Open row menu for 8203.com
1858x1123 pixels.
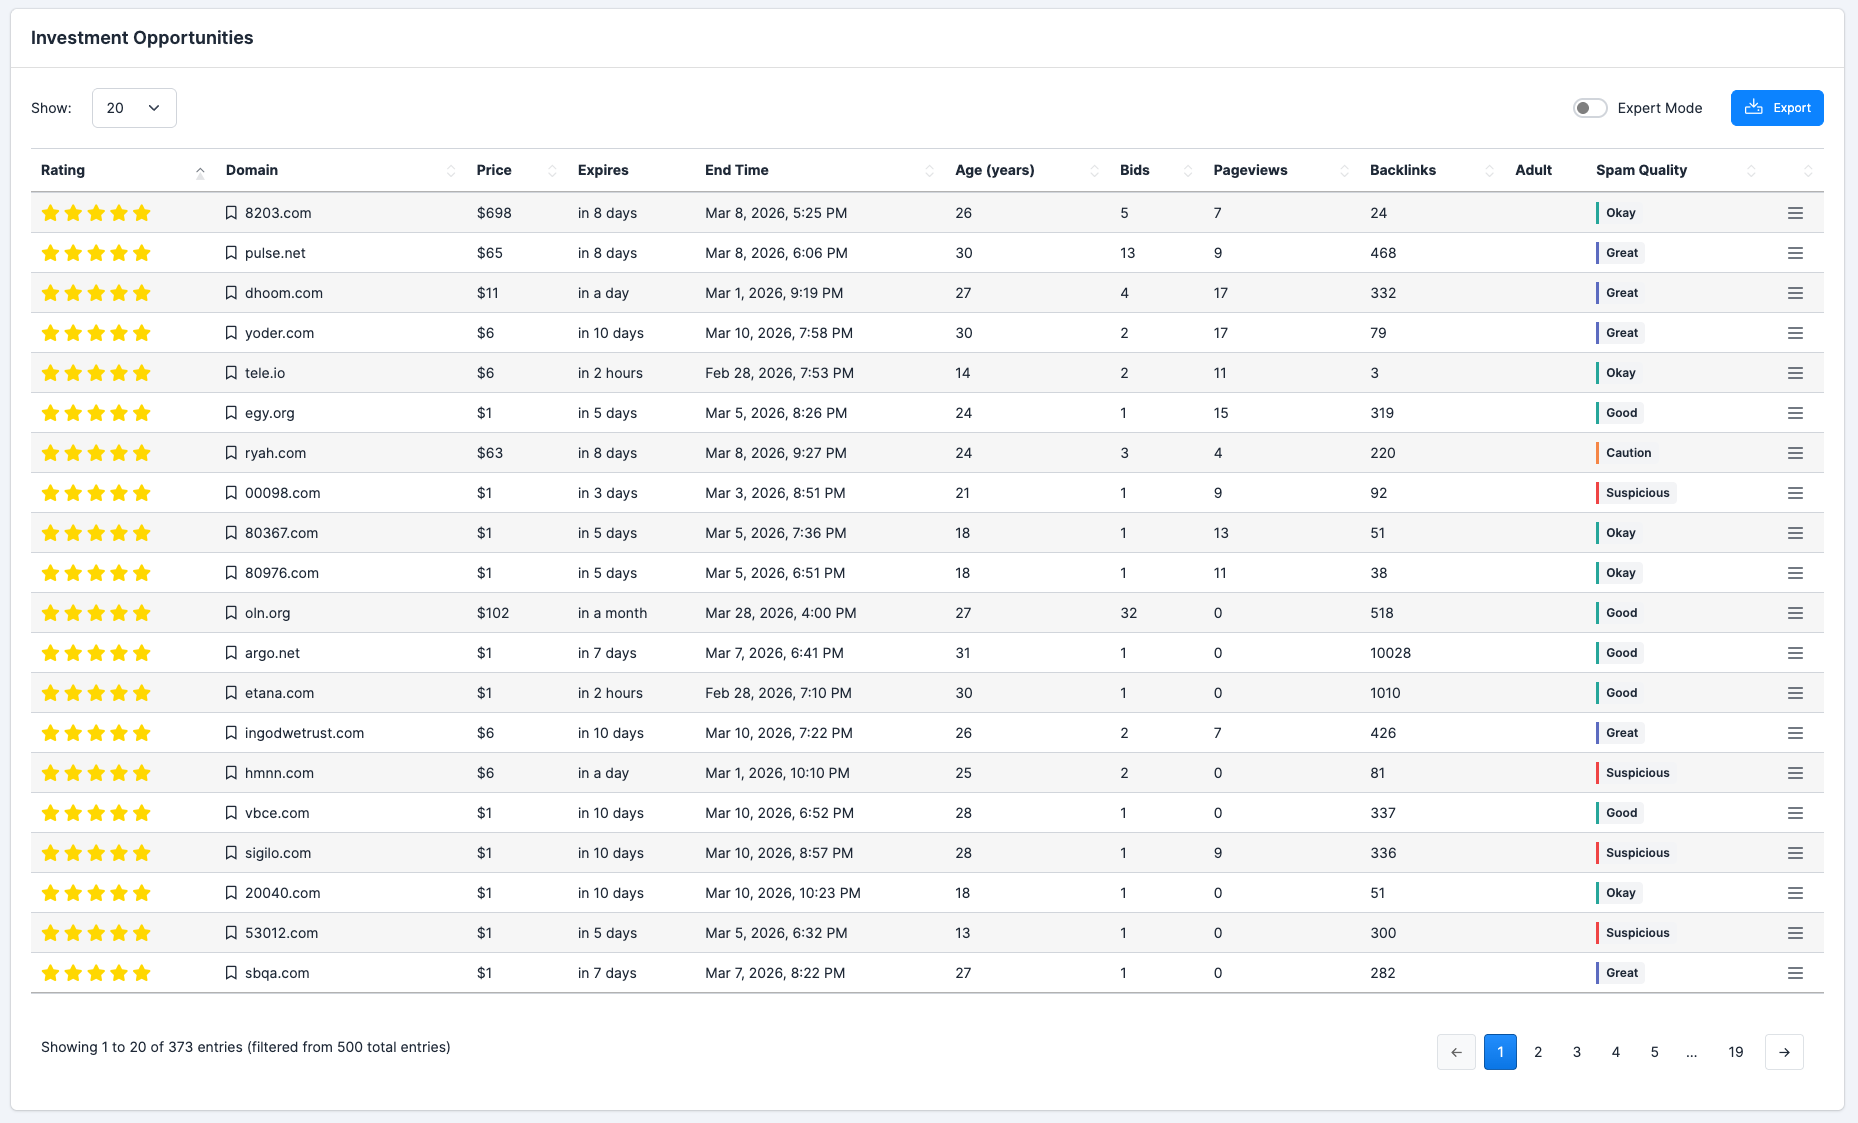pos(1795,213)
